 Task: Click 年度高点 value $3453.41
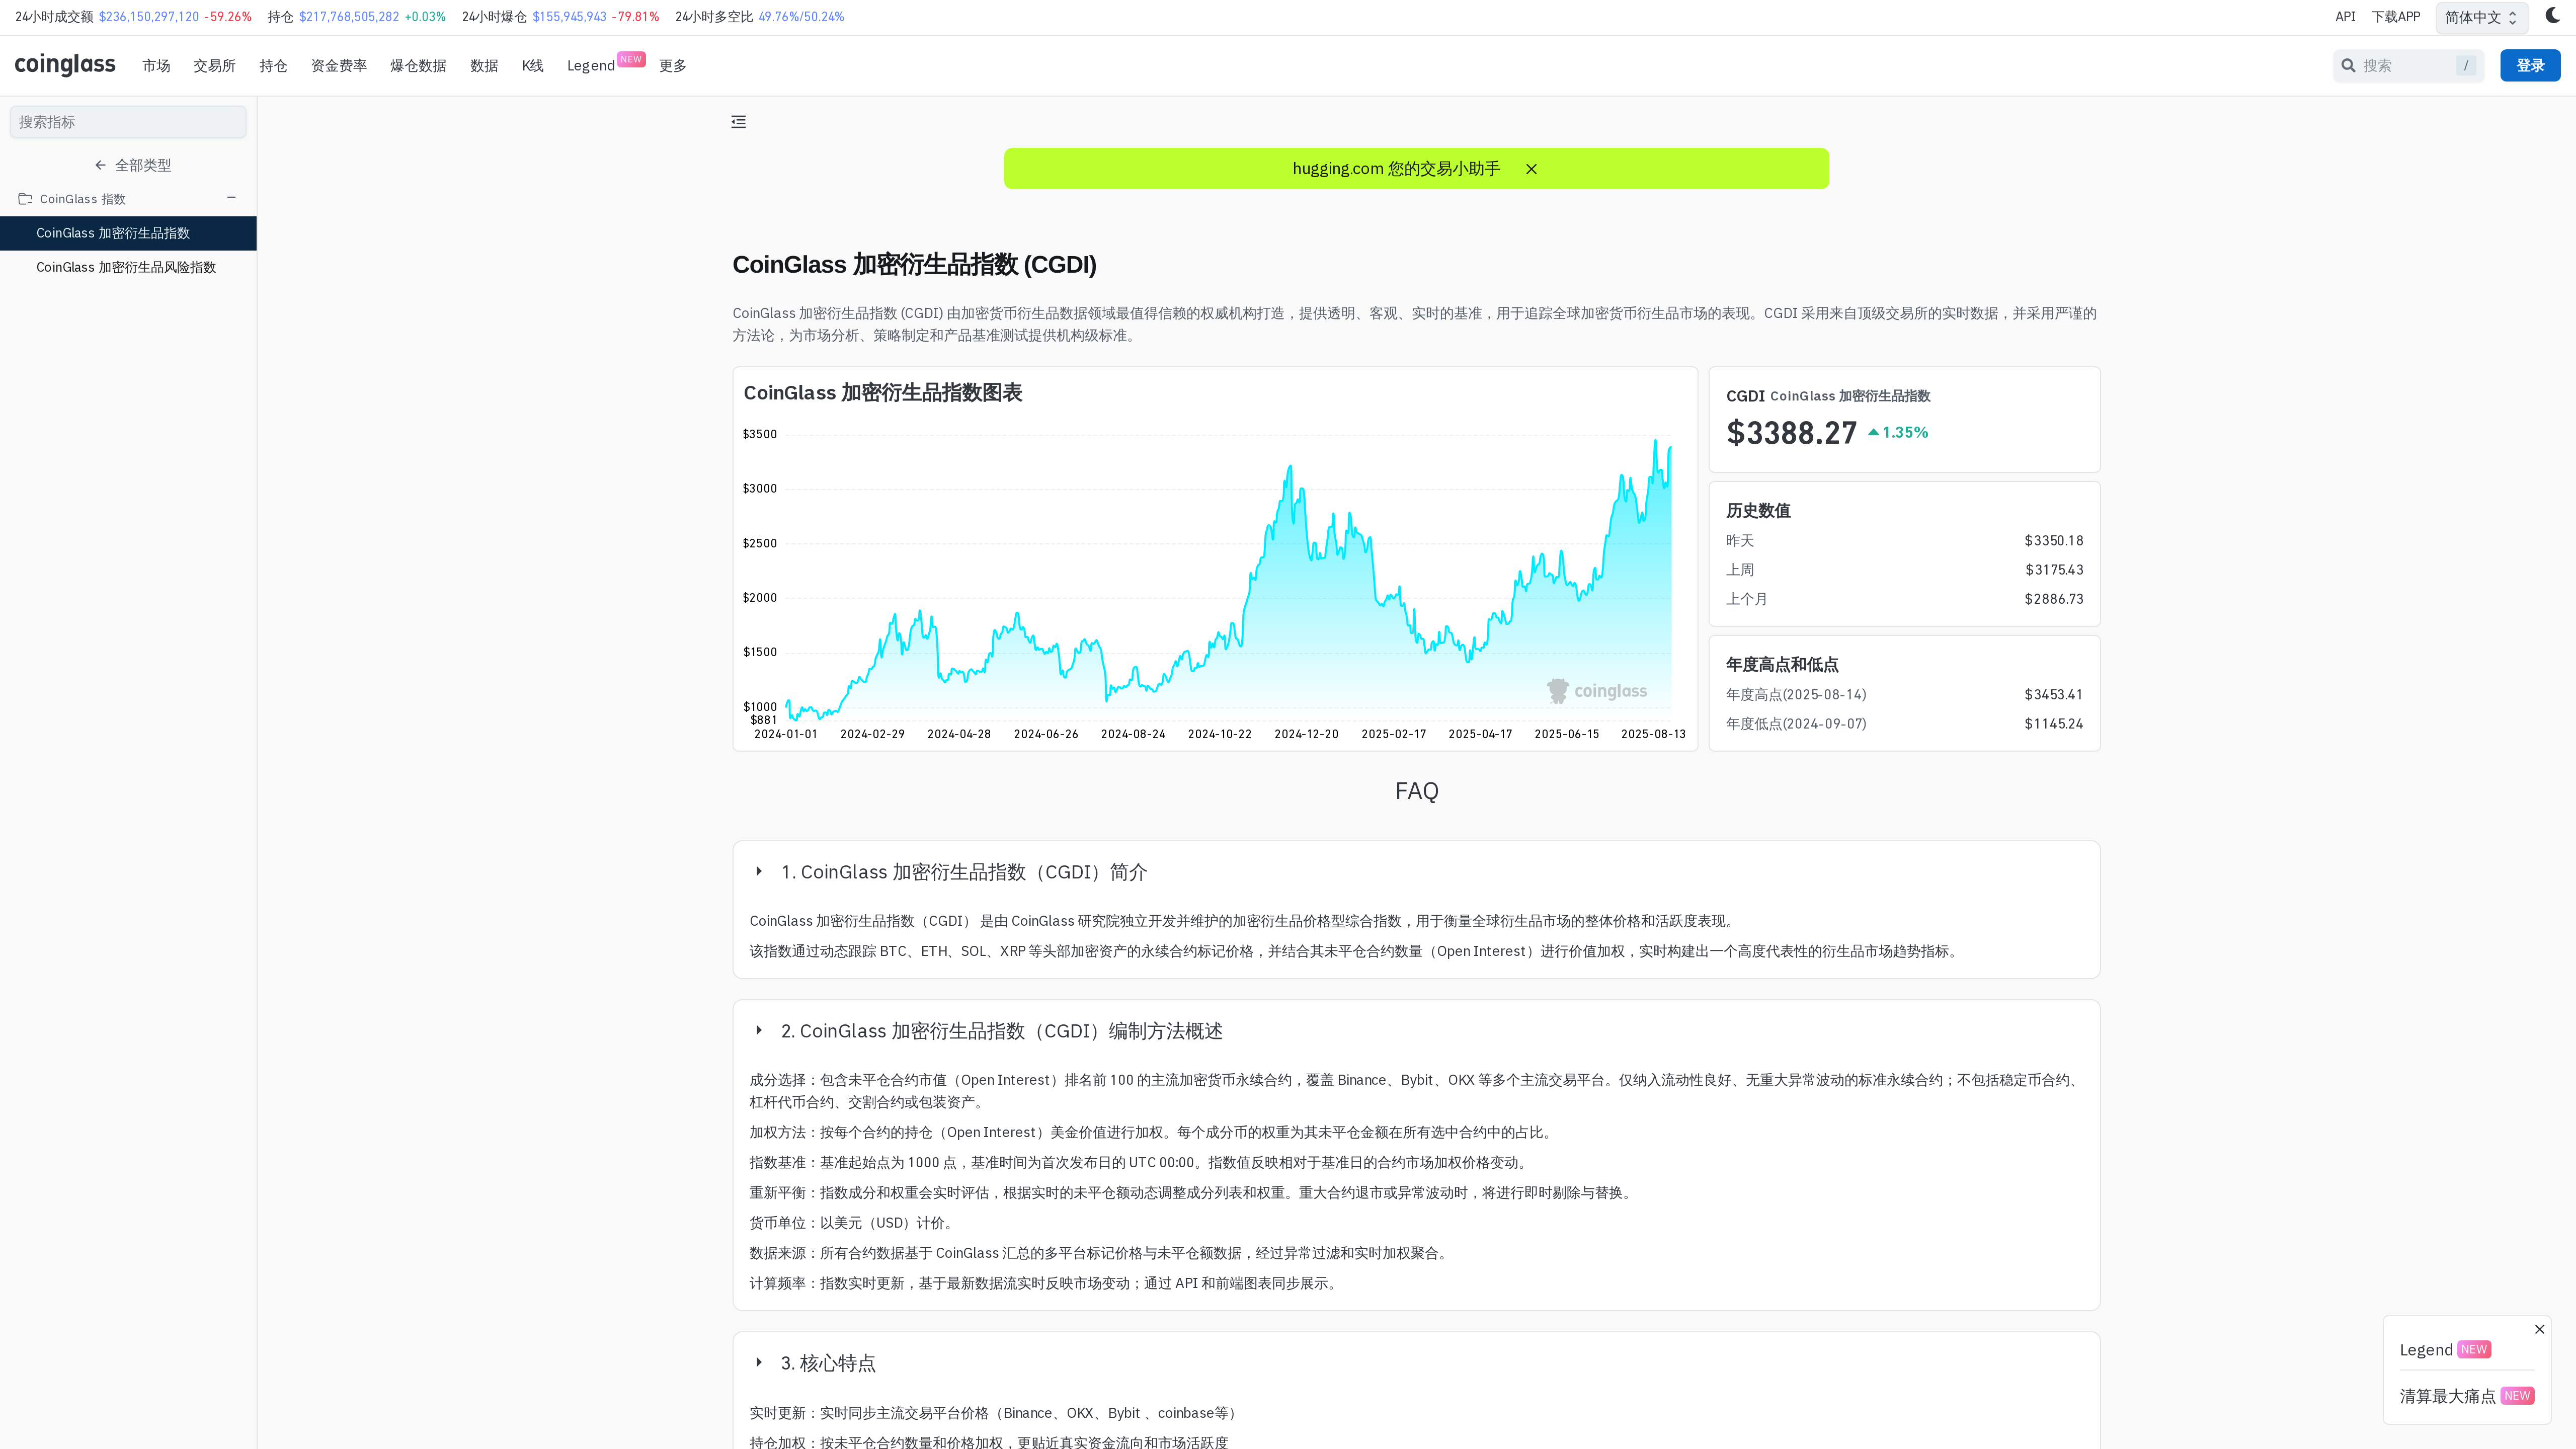2054,695
